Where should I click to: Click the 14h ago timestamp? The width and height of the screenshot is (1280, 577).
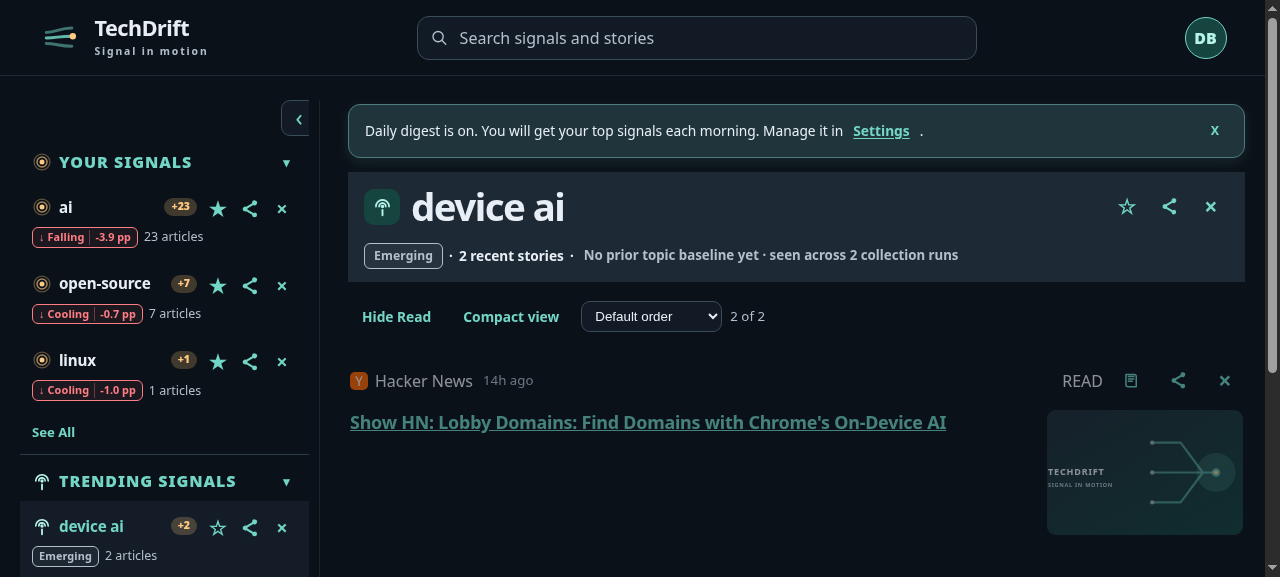pos(508,381)
